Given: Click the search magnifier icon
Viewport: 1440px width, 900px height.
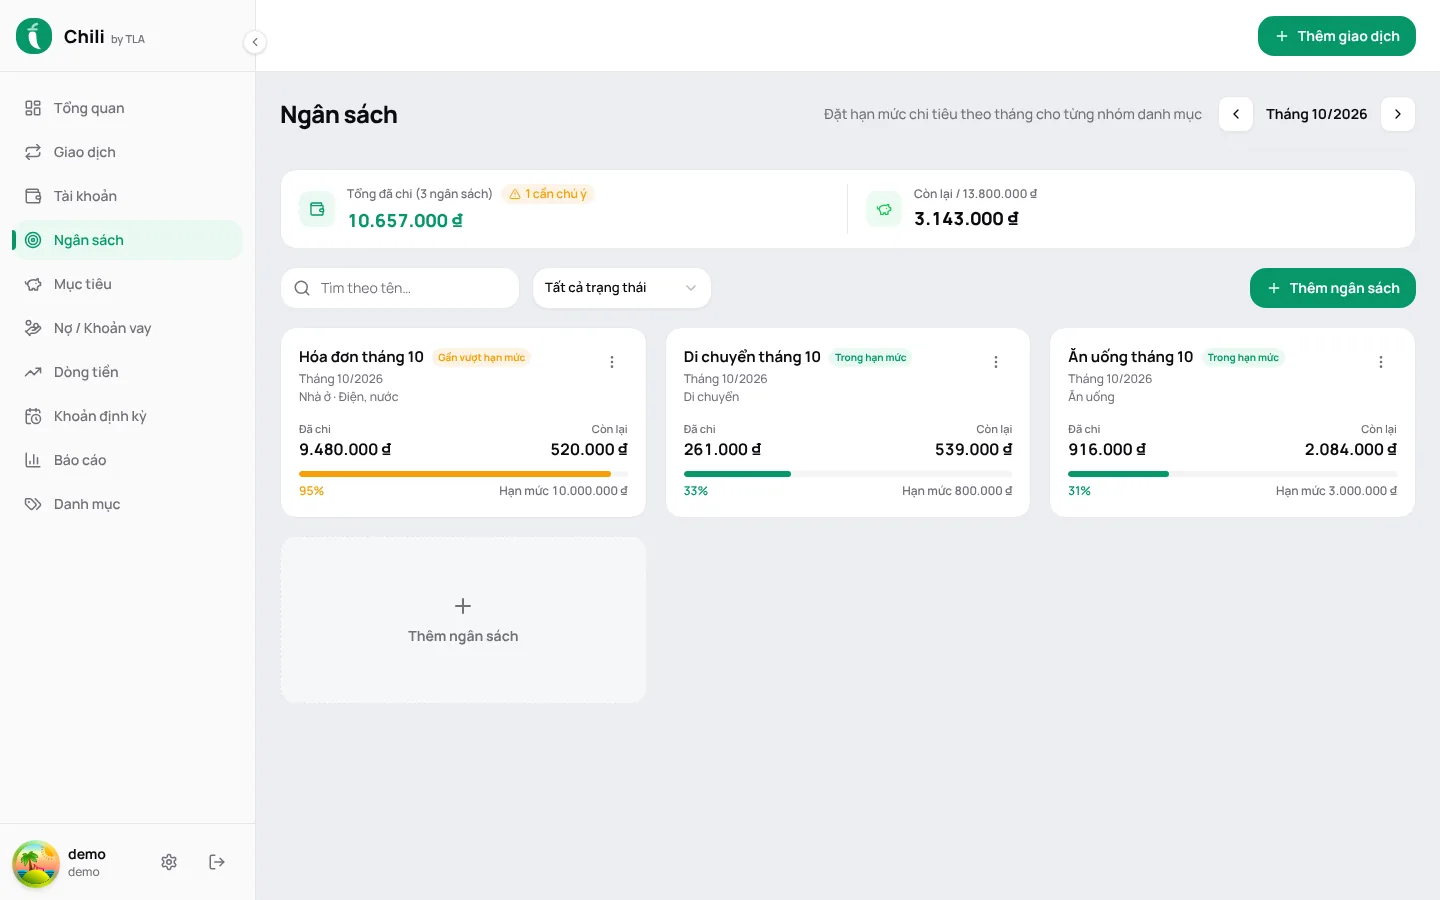Looking at the screenshot, I should coord(302,288).
